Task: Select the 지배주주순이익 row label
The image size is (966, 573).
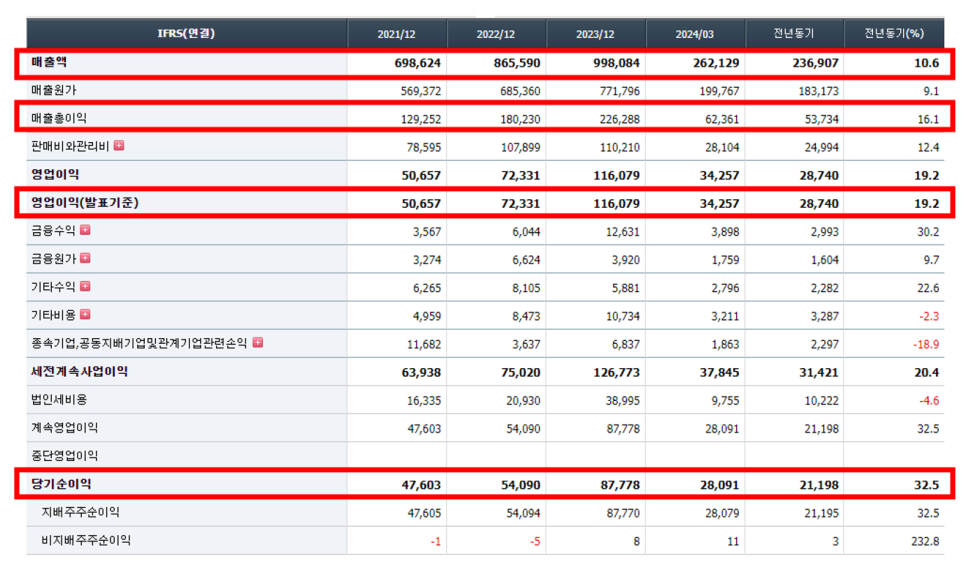Action: (80, 512)
